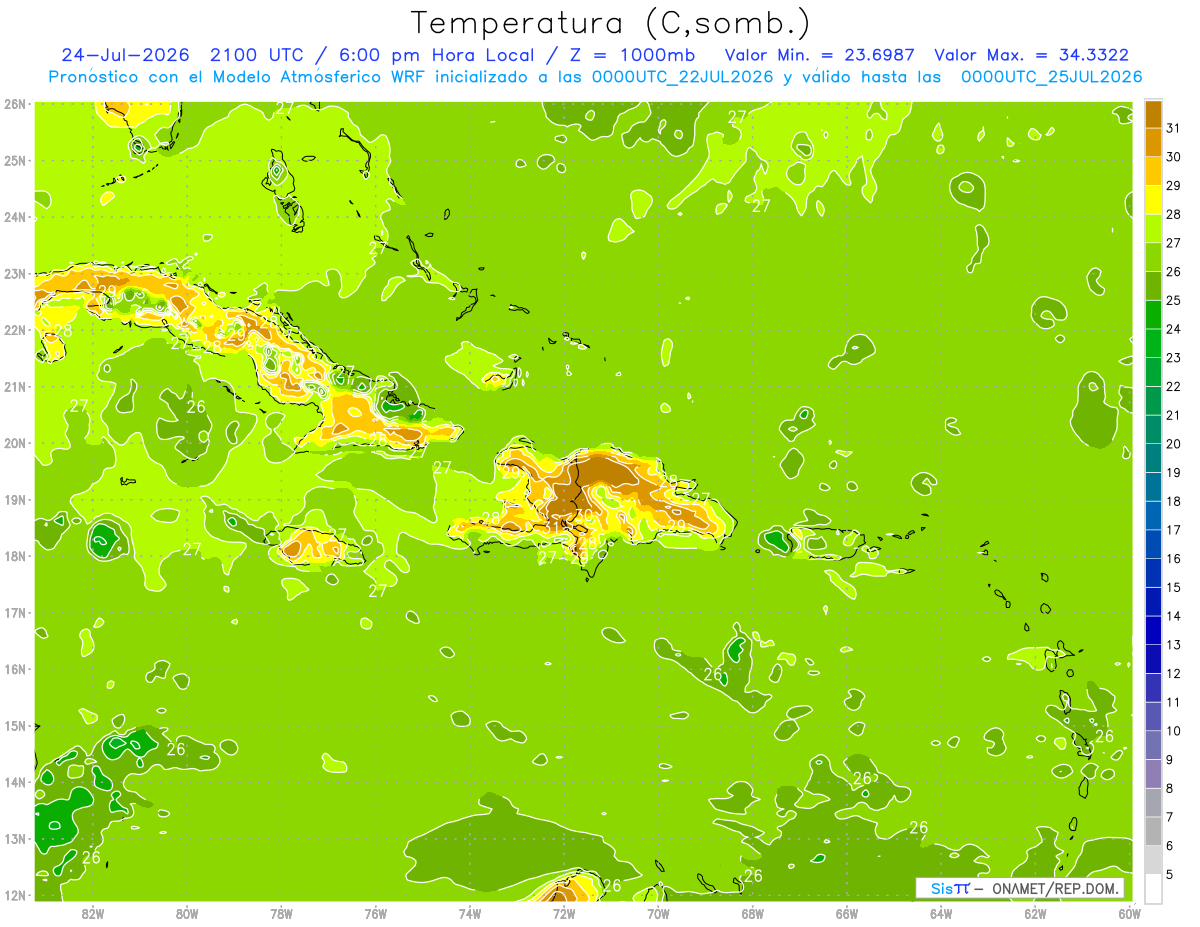Pick the brown swatch above 31
The width and height of the screenshot is (1200, 927).
(x=1152, y=114)
